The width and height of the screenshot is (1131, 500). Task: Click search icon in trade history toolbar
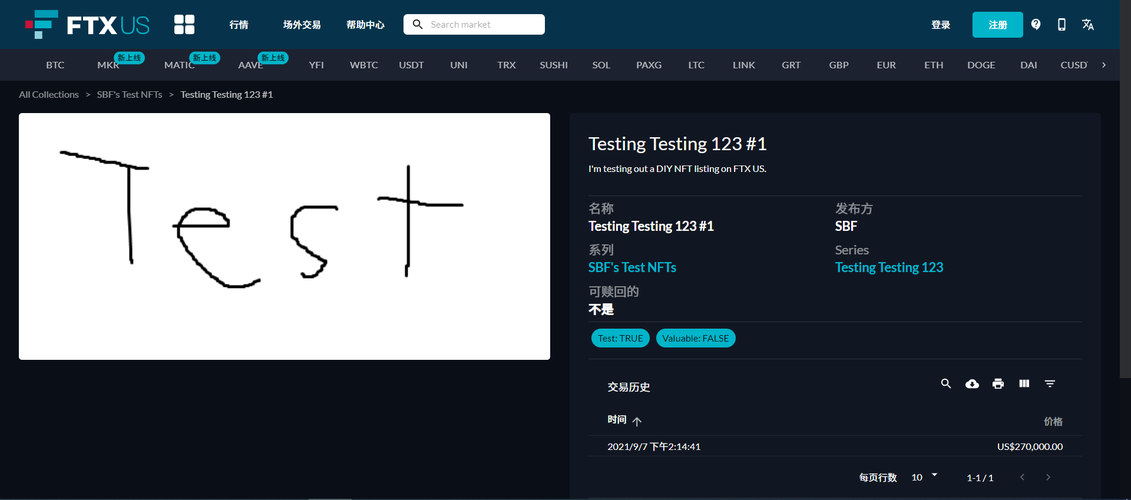tap(946, 384)
